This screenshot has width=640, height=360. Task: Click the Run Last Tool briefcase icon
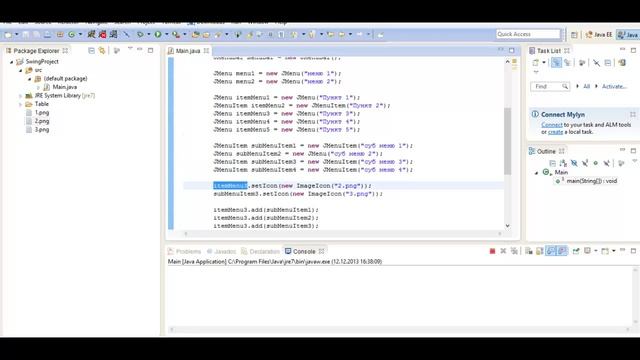(x=176, y=35)
